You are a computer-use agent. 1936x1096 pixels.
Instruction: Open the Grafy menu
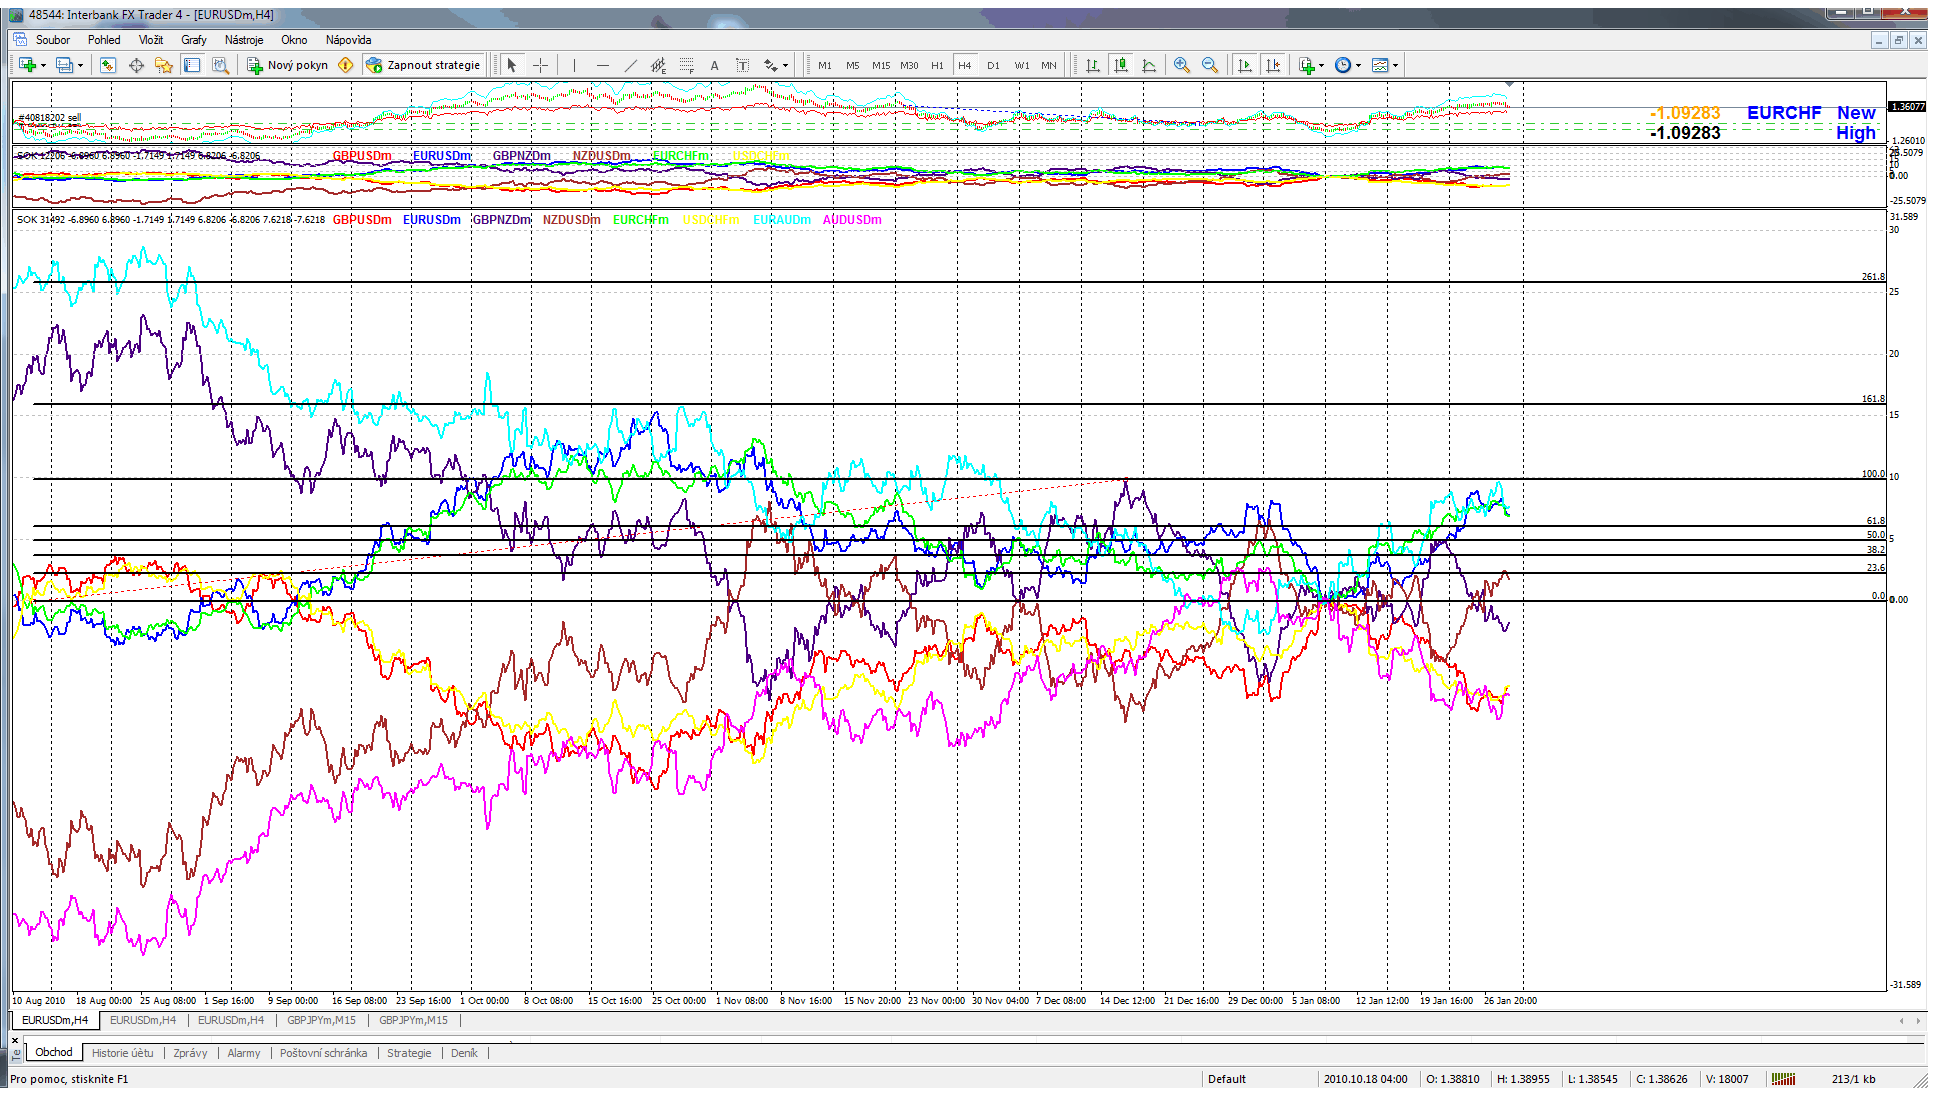194,40
